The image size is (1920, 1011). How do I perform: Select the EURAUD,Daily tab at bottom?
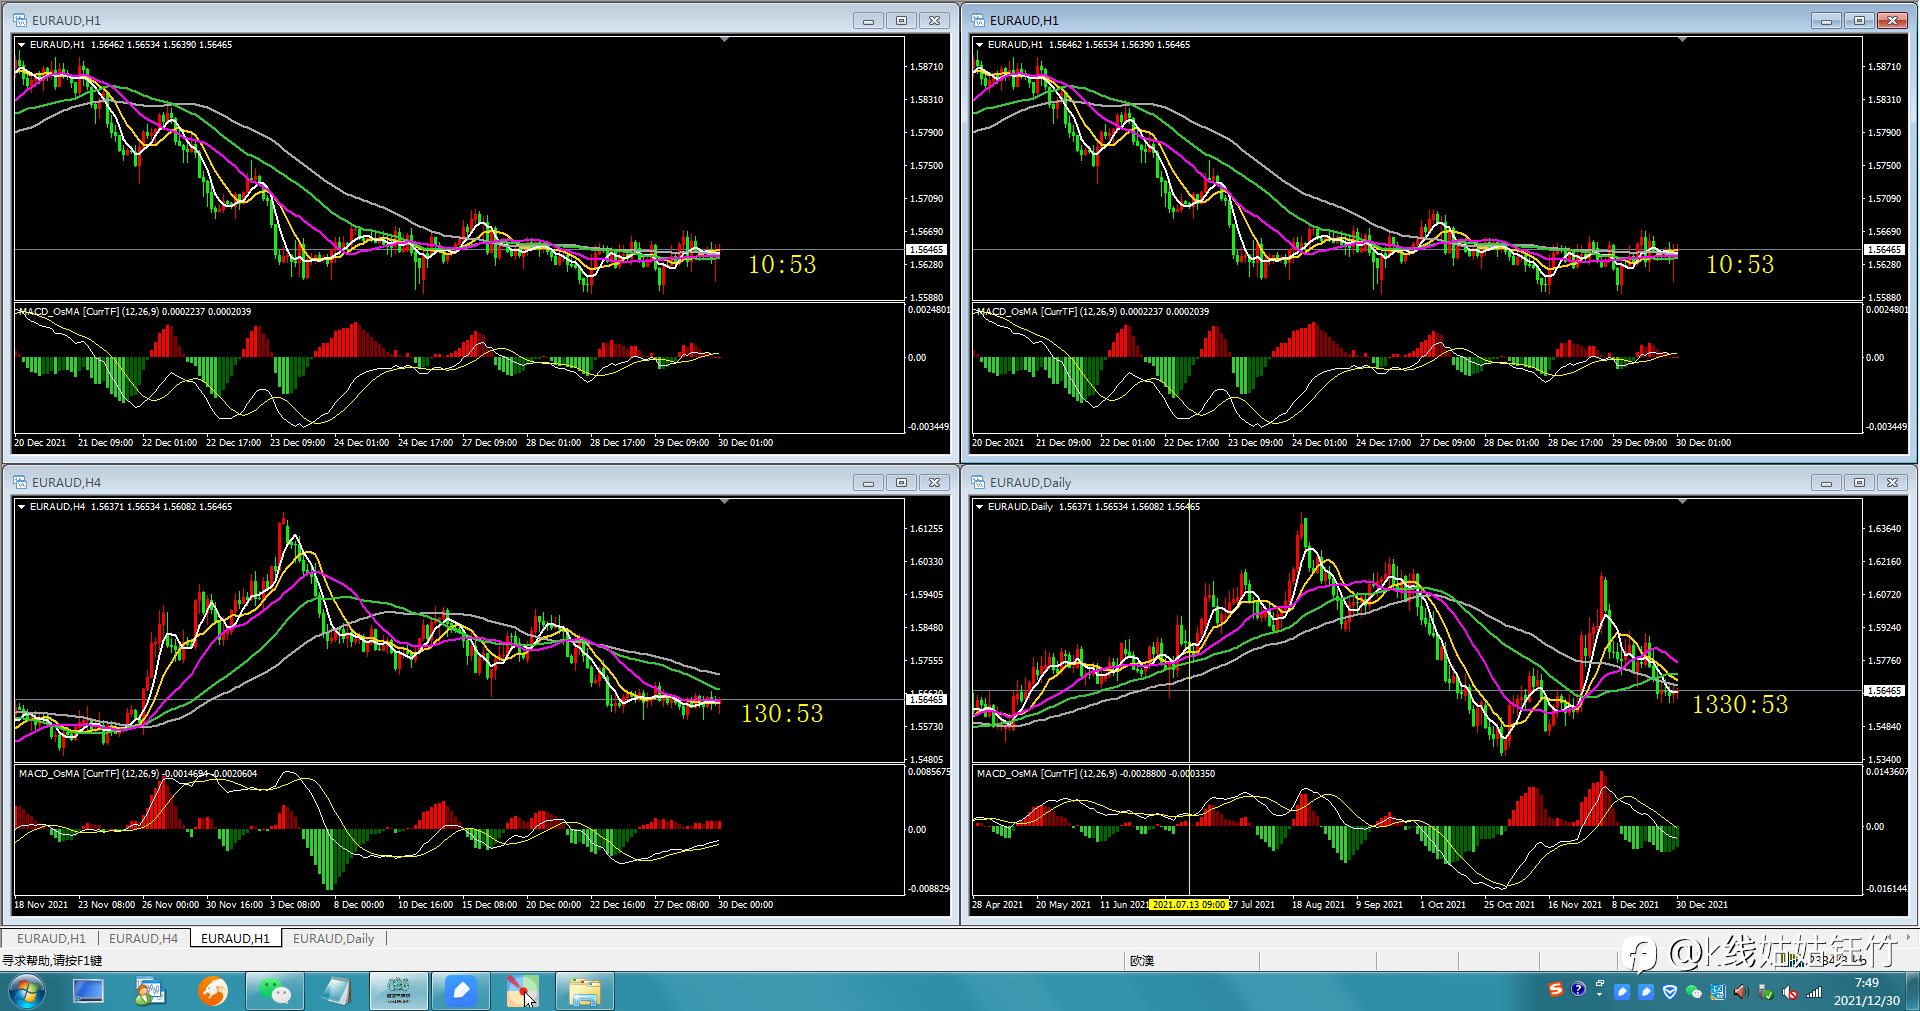click(x=334, y=939)
